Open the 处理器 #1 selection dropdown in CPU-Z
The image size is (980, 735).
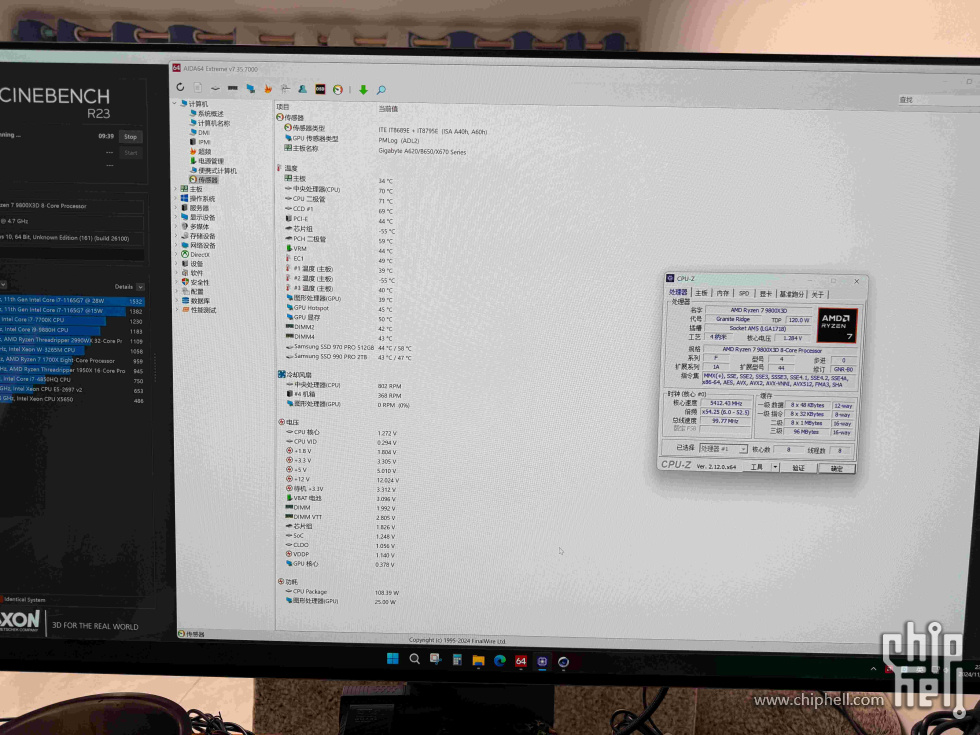723,449
